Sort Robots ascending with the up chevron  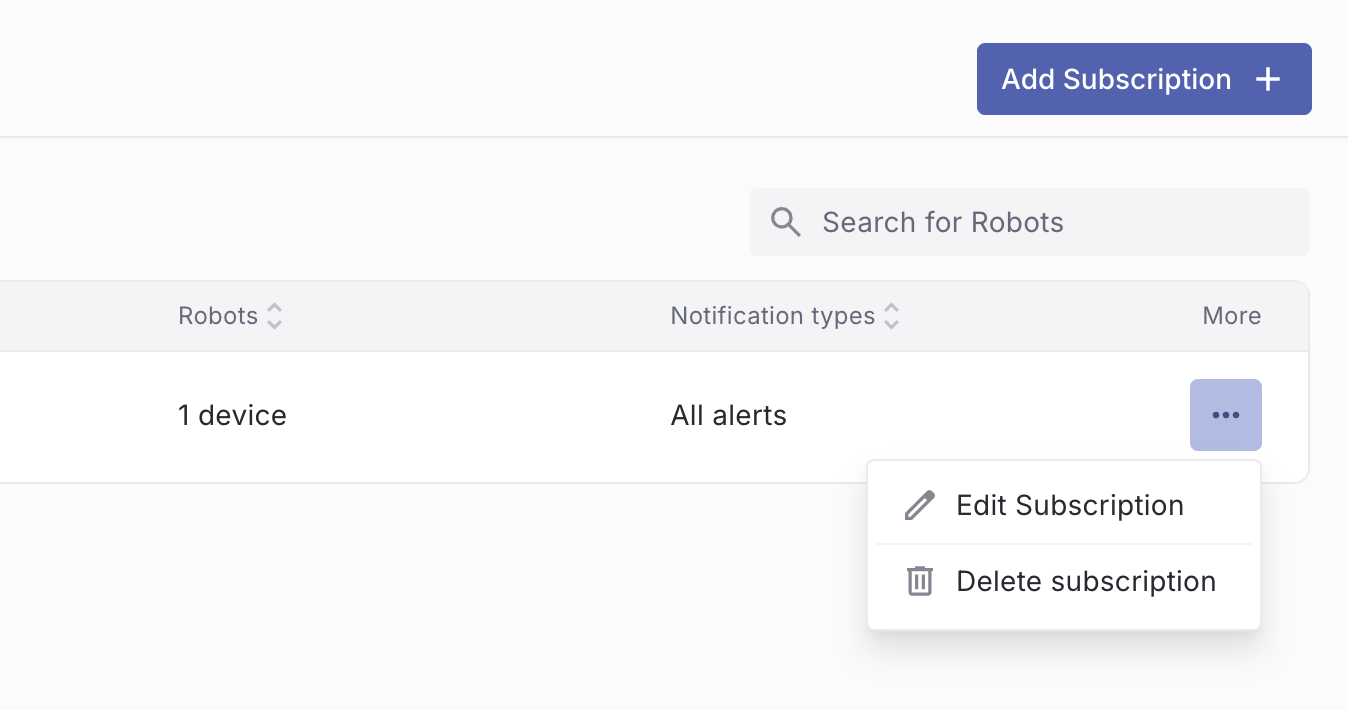(274, 309)
